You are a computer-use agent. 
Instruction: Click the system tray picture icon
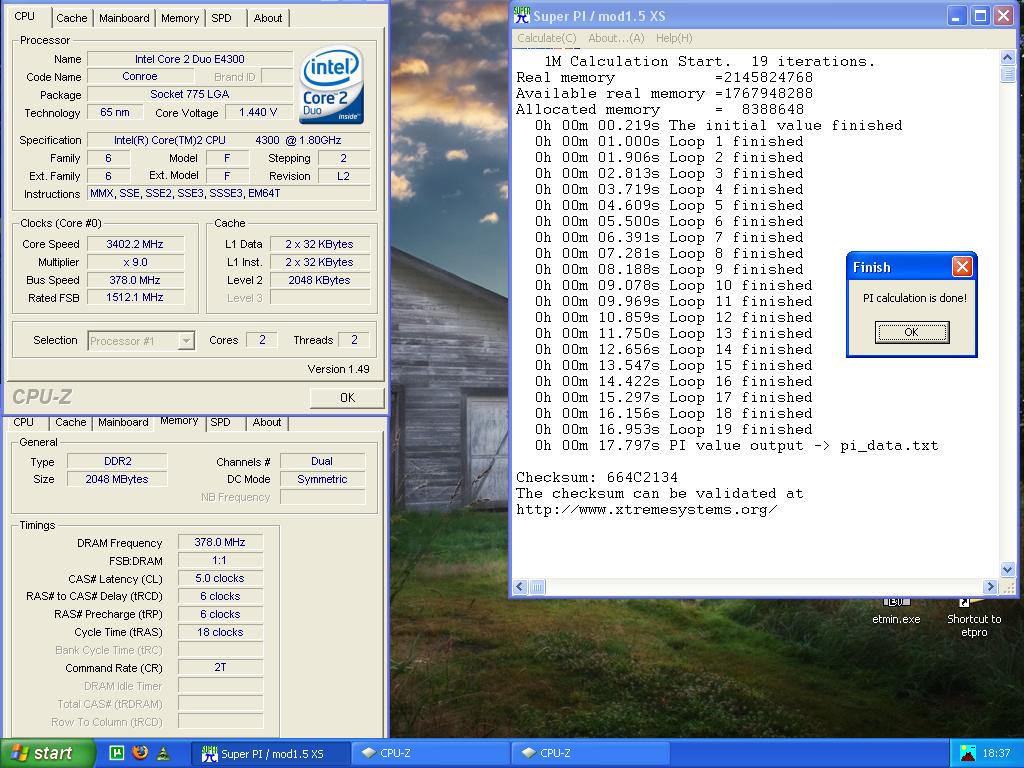click(x=967, y=754)
